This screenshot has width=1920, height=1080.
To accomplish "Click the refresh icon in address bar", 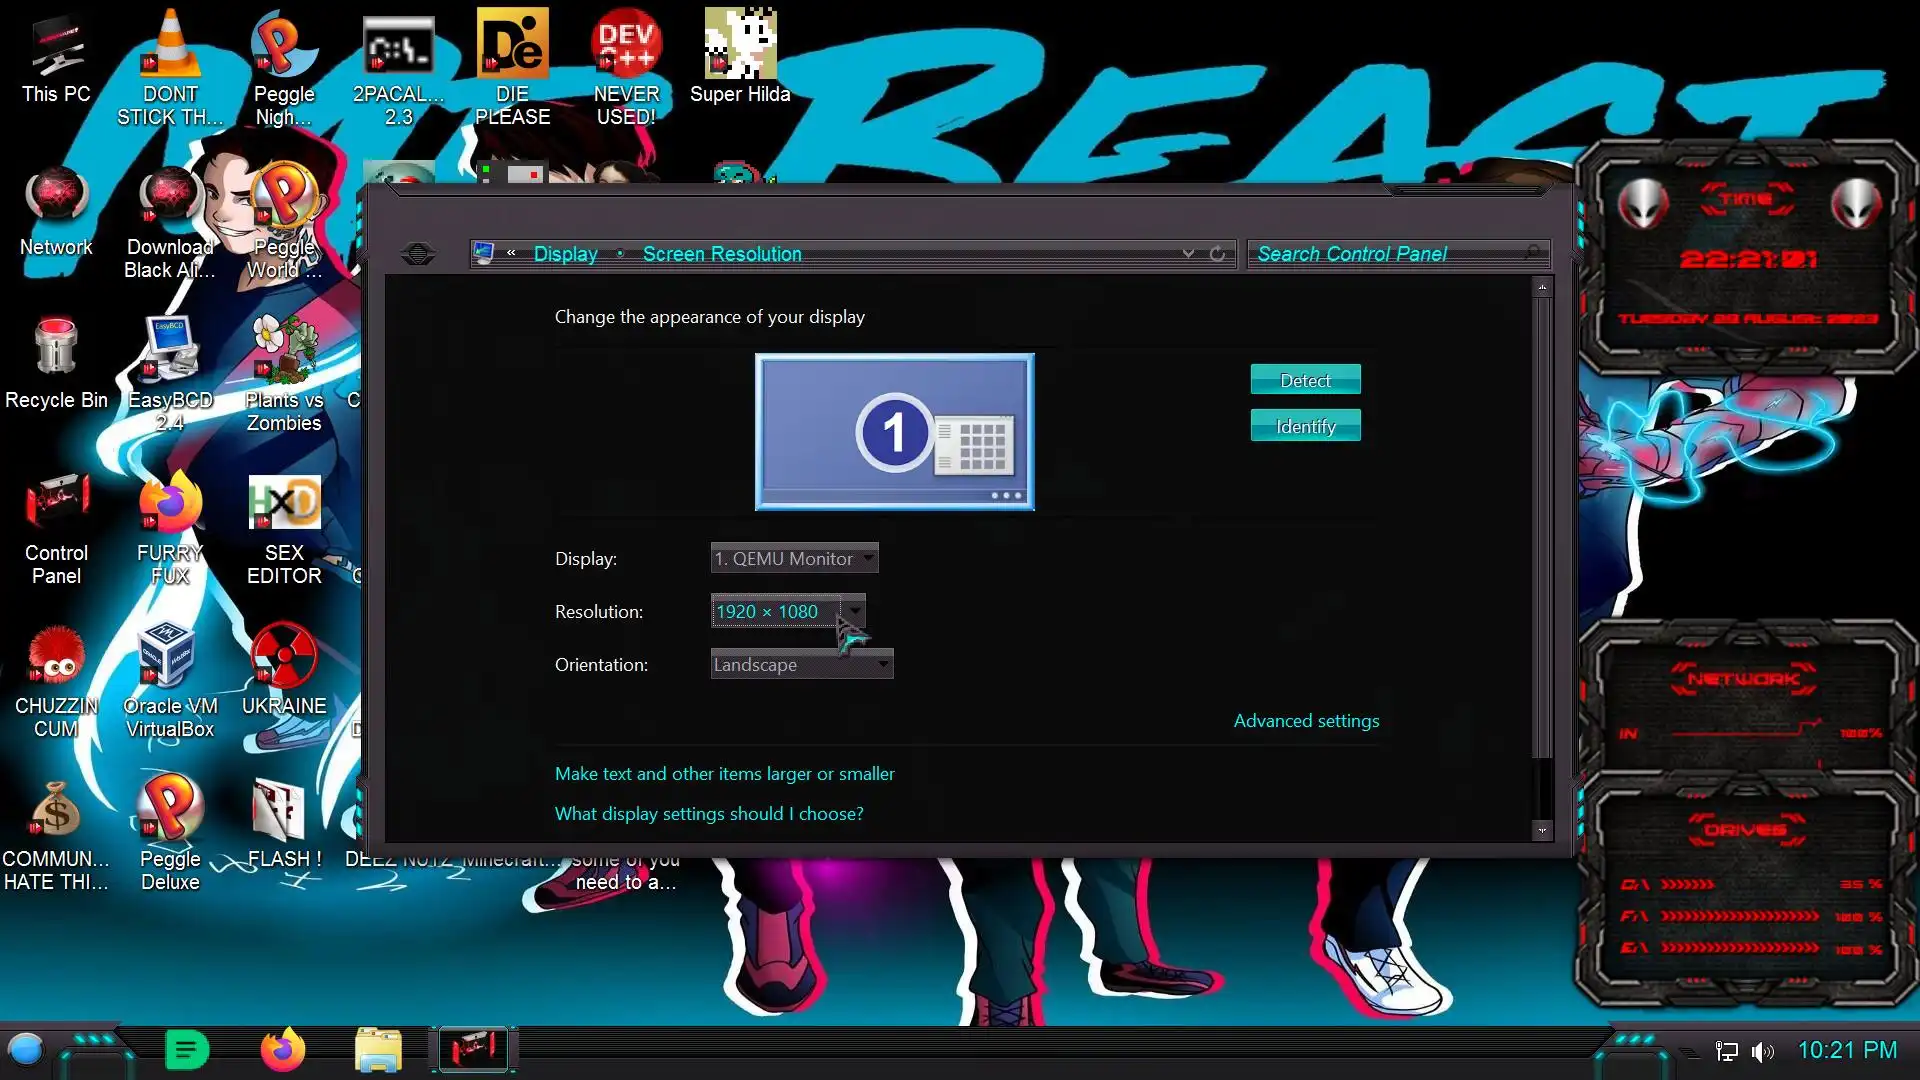I will [x=1217, y=254].
